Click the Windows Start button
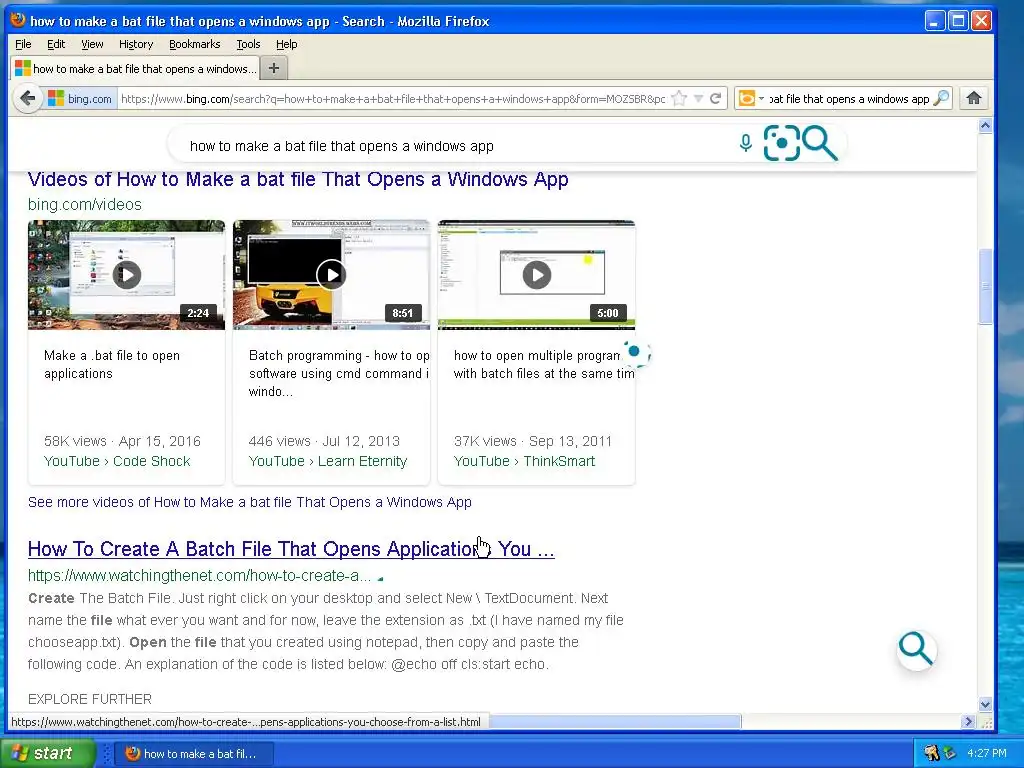This screenshot has width=1024, height=768. point(47,753)
